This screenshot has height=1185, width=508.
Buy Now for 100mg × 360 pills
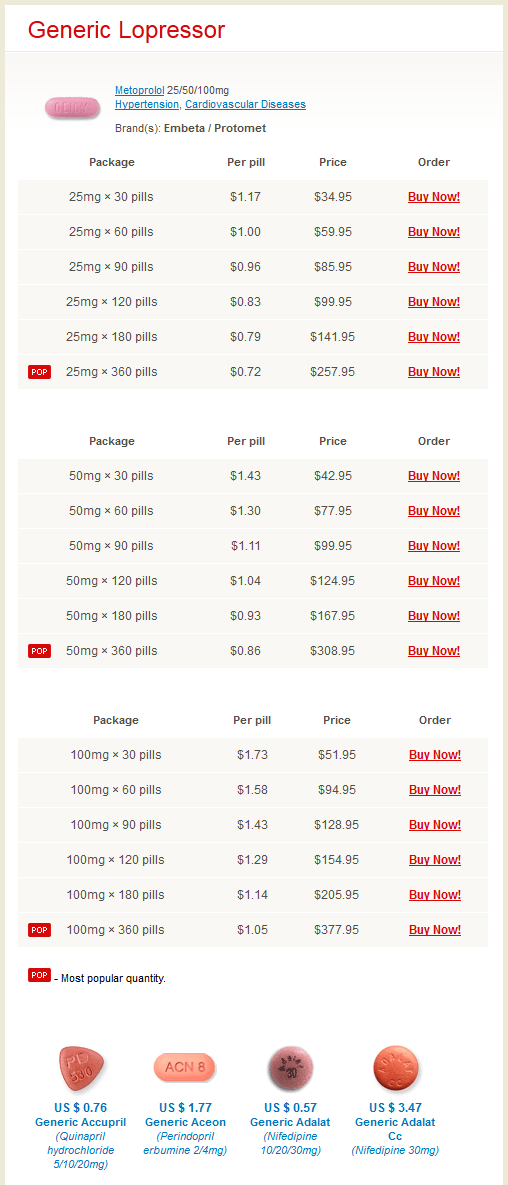(x=435, y=930)
